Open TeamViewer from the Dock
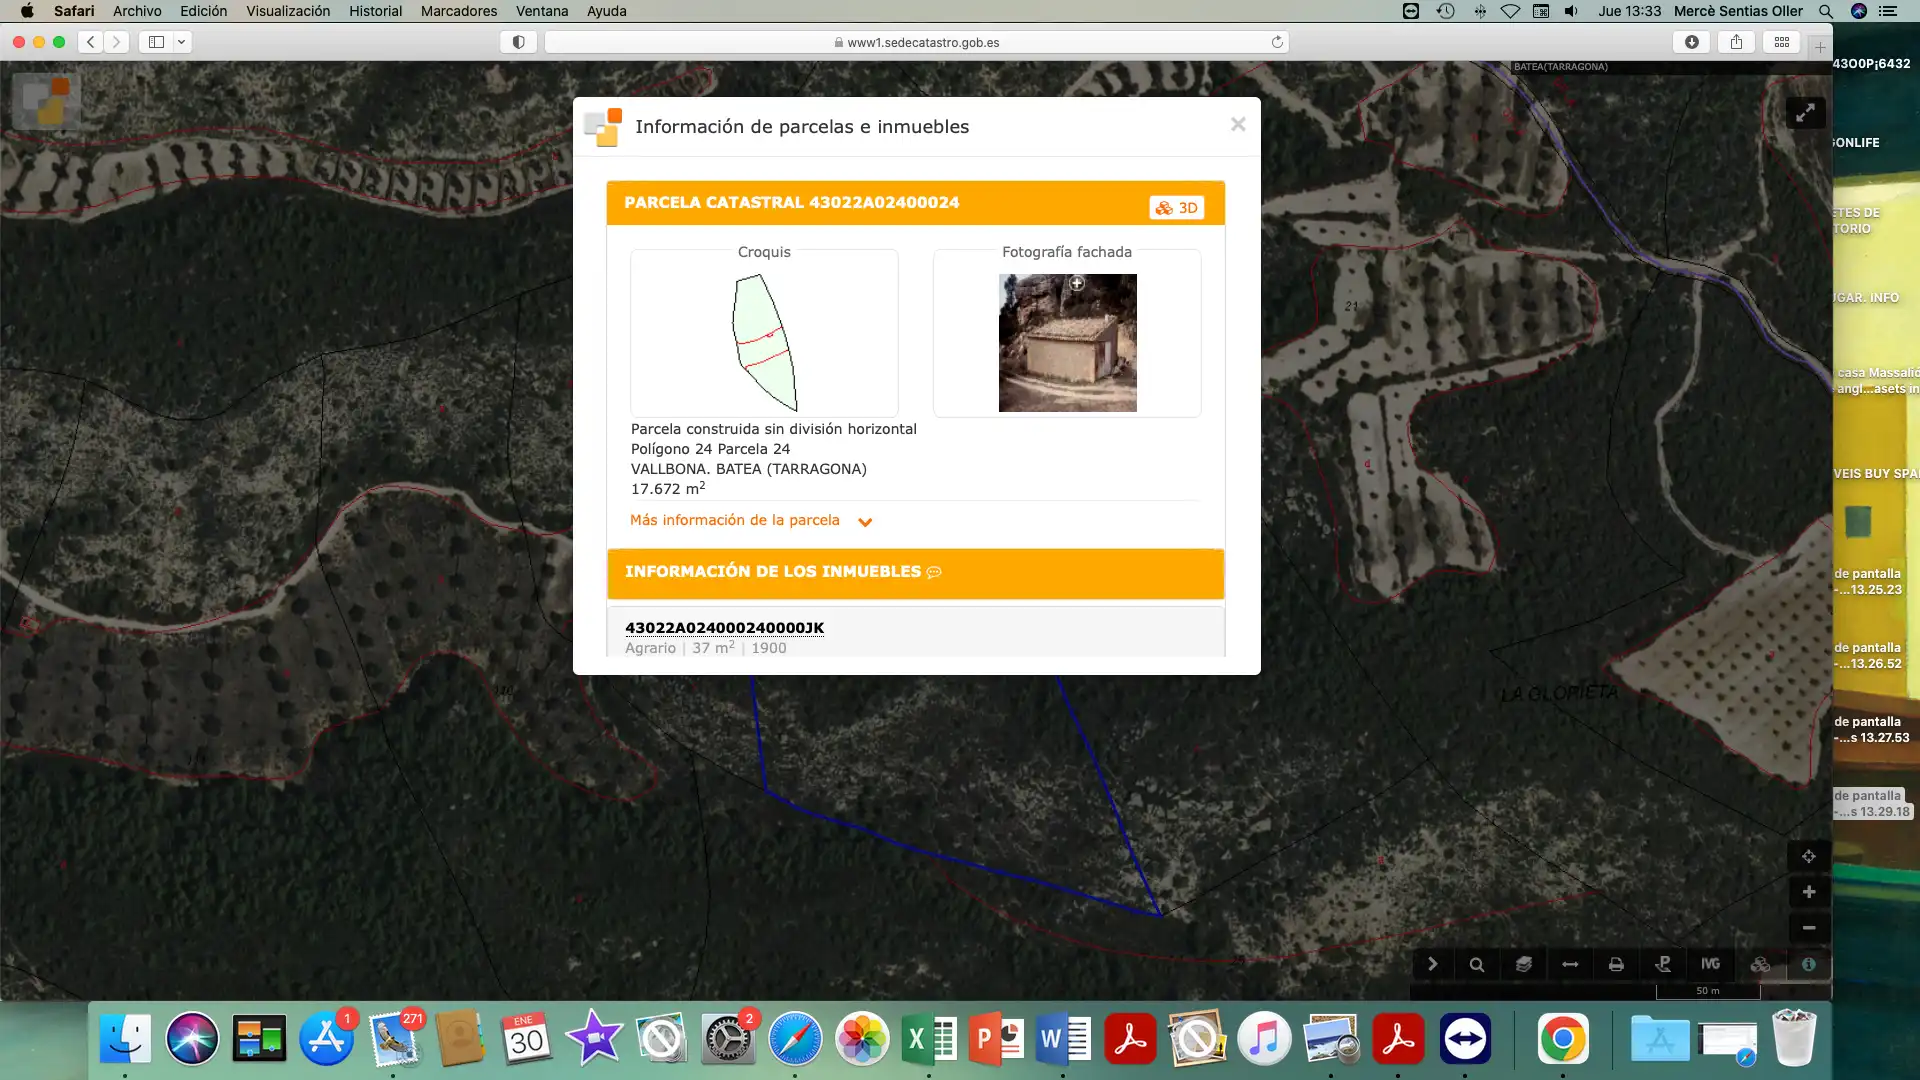Viewport: 1920px width, 1080px height. click(x=1465, y=1040)
